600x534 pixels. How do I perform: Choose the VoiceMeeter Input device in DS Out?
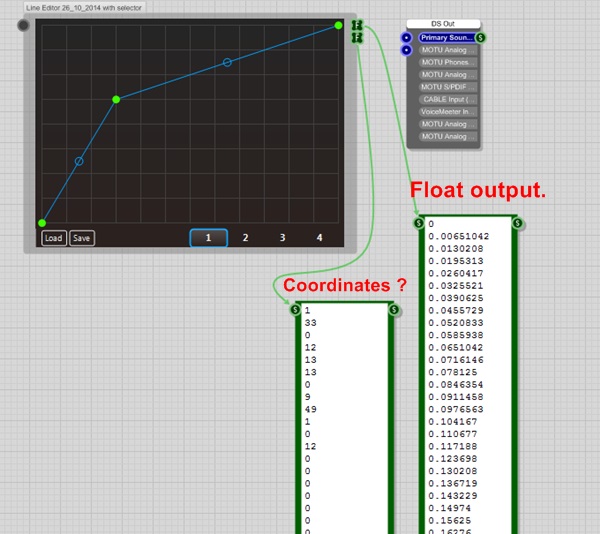point(446,112)
